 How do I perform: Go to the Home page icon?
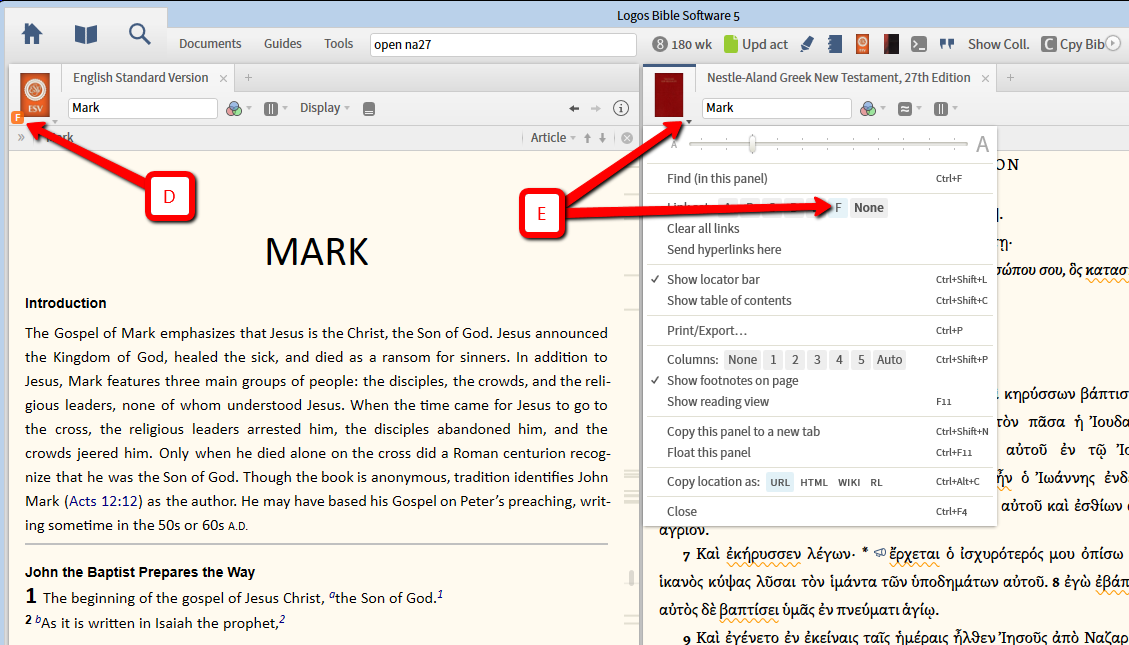[x=32, y=34]
